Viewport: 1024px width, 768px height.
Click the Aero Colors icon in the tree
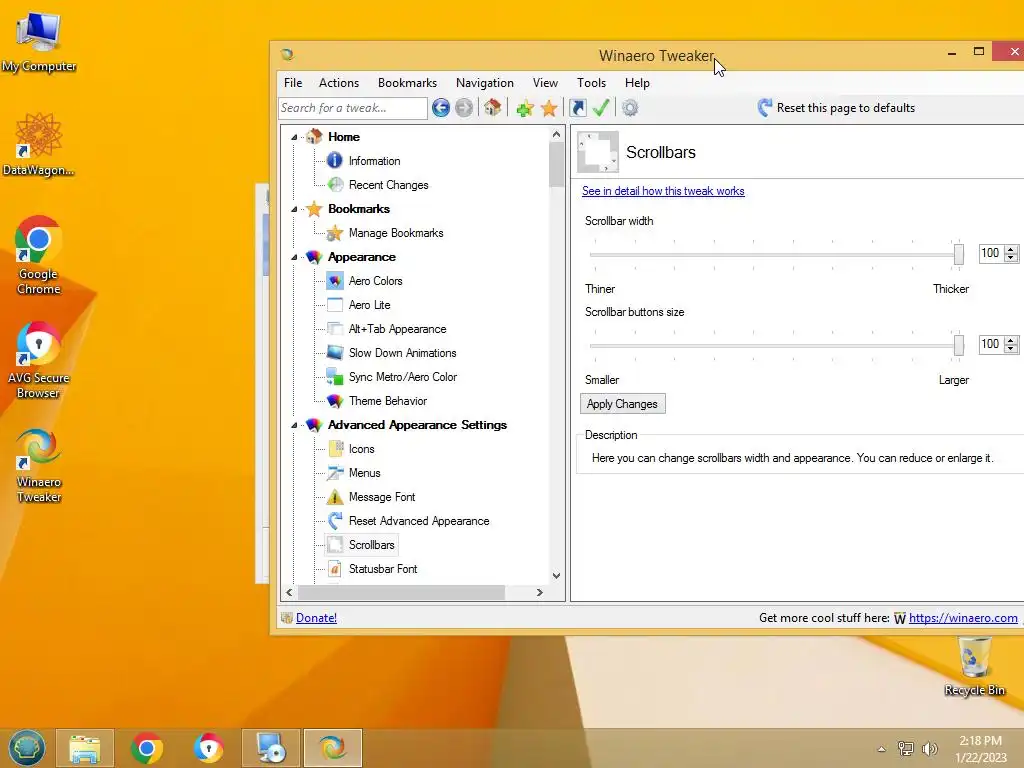coord(335,281)
